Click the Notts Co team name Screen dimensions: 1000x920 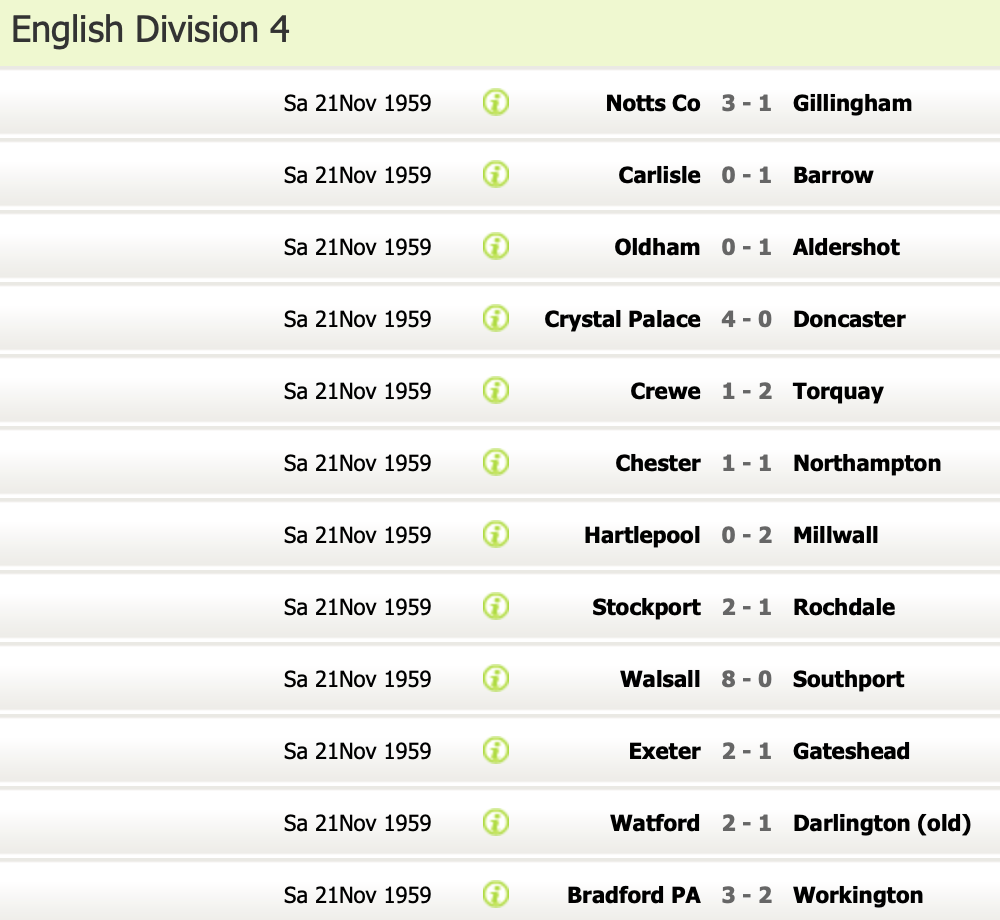[x=653, y=104]
